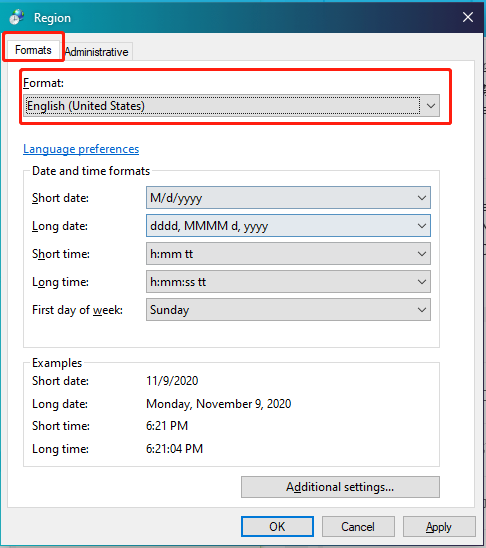Image resolution: width=486 pixels, height=548 pixels.
Task: Click the Long date dddd, MMMM d, yyyy field
Action: point(288,226)
